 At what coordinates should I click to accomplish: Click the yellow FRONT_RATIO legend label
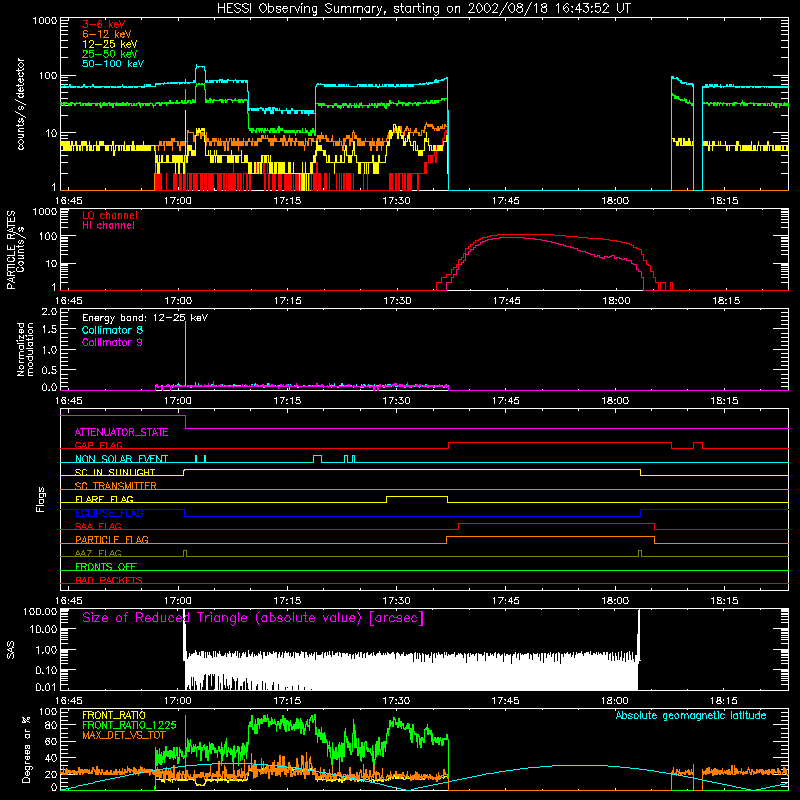tap(113, 715)
